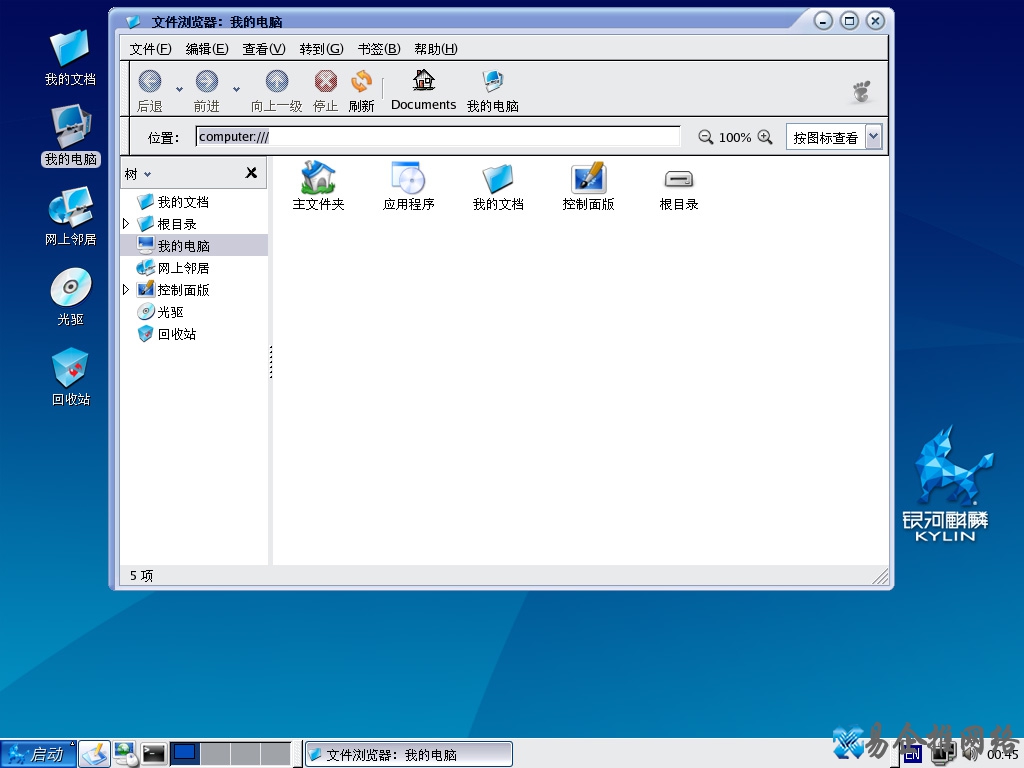Go up one level (向上一级)
This screenshot has height=768, width=1024.
276,82
